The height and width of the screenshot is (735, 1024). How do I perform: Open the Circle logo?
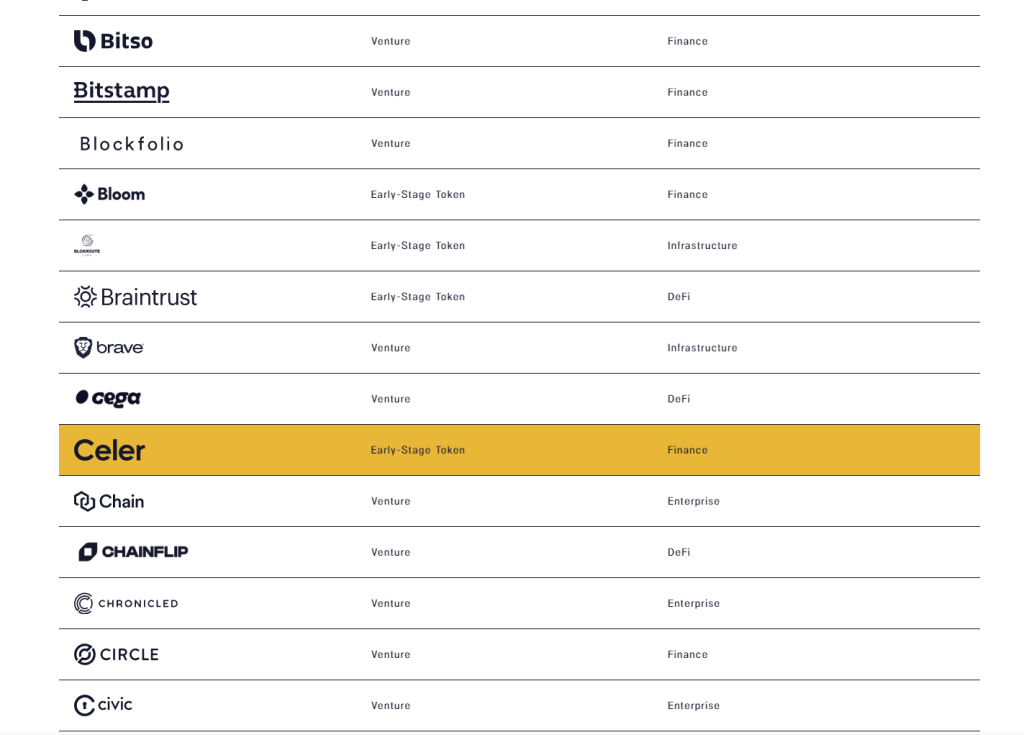click(116, 654)
